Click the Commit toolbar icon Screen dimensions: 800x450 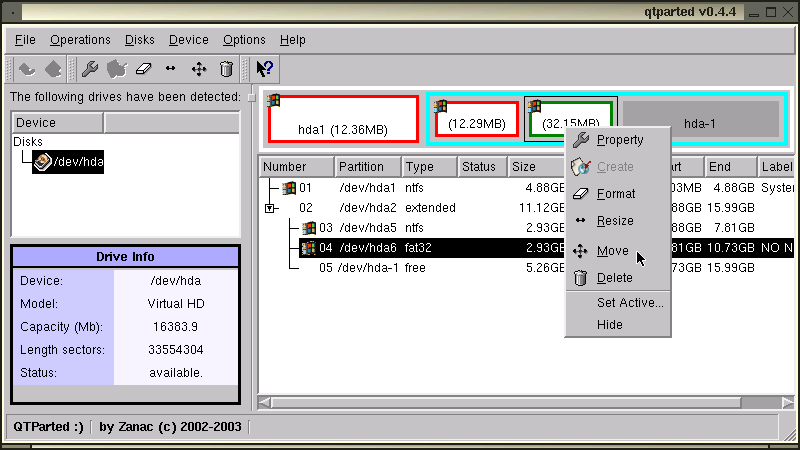53,69
